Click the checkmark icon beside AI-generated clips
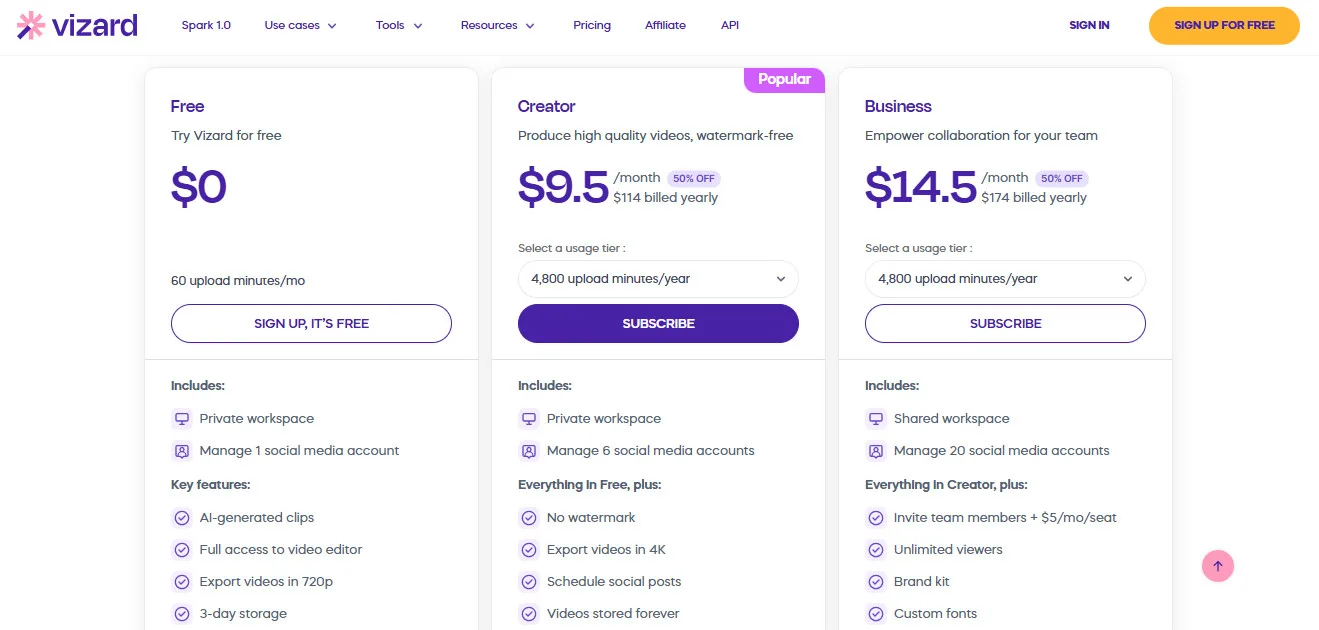 (x=182, y=517)
